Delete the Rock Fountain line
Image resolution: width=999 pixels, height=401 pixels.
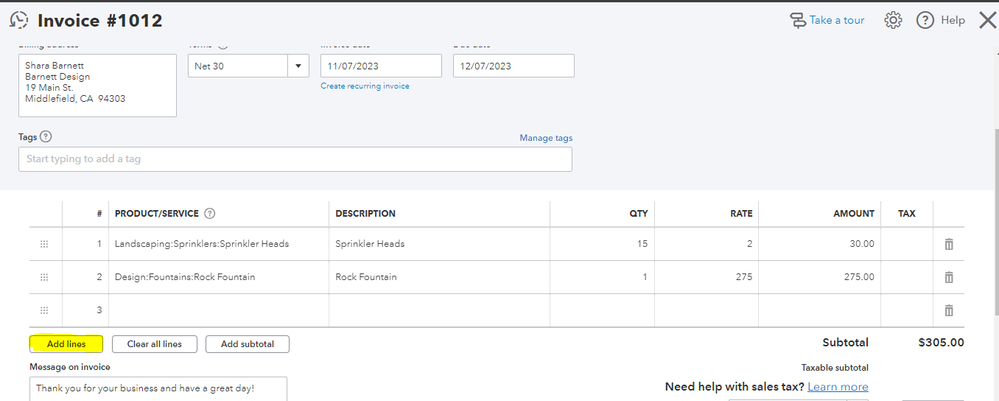click(949, 277)
